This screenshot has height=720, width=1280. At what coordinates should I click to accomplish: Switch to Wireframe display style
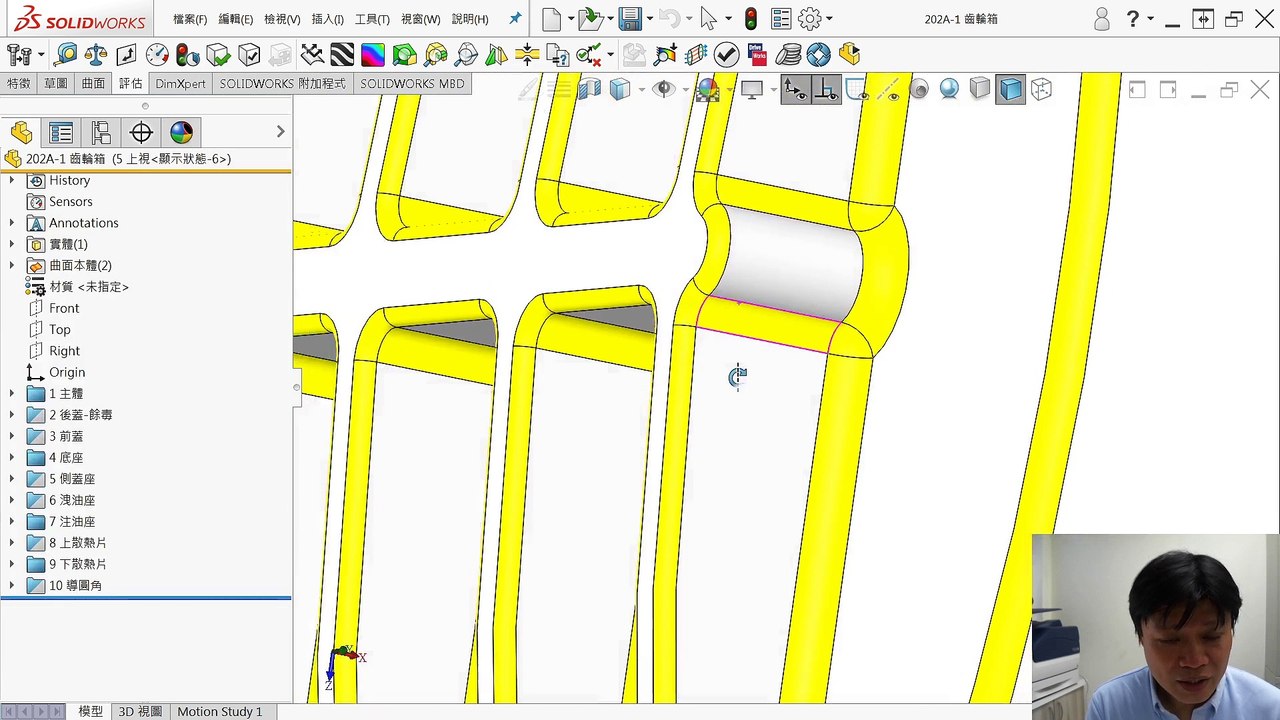click(1041, 90)
